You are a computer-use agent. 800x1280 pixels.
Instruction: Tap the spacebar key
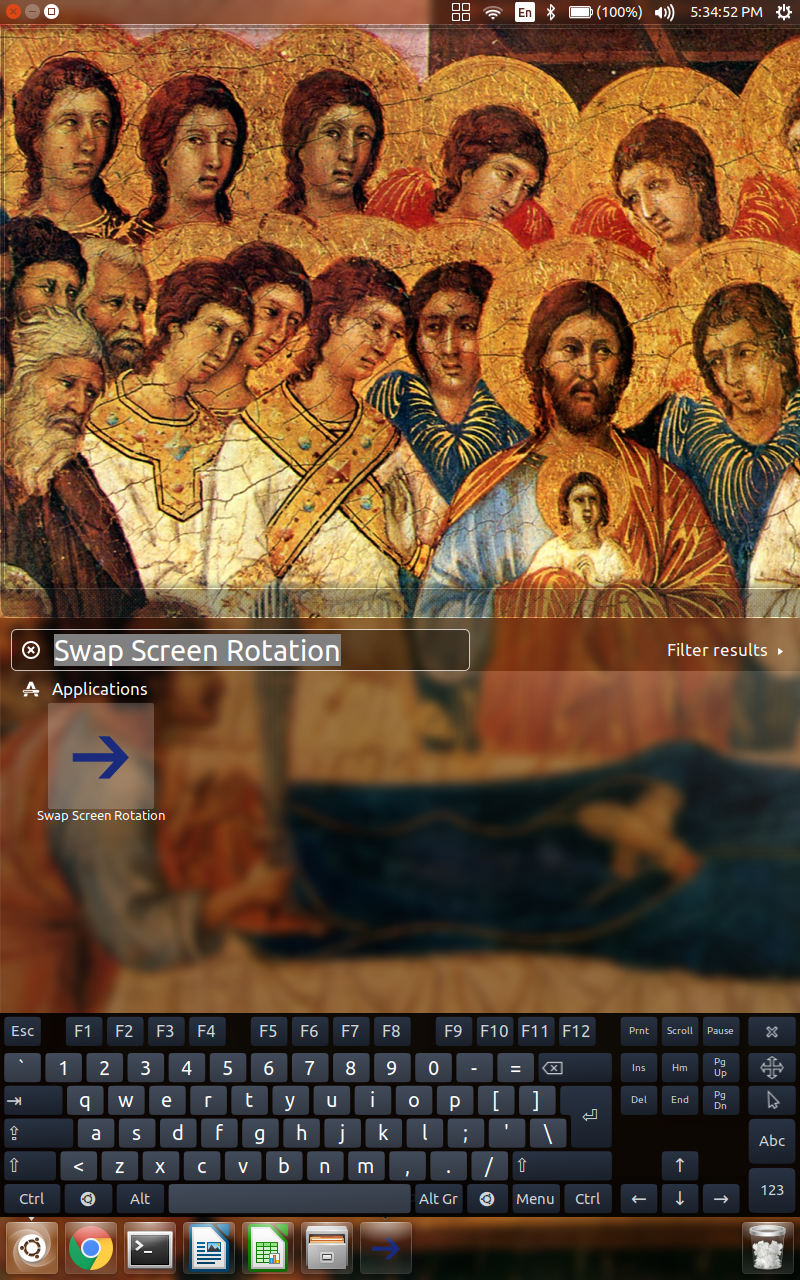click(289, 1199)
